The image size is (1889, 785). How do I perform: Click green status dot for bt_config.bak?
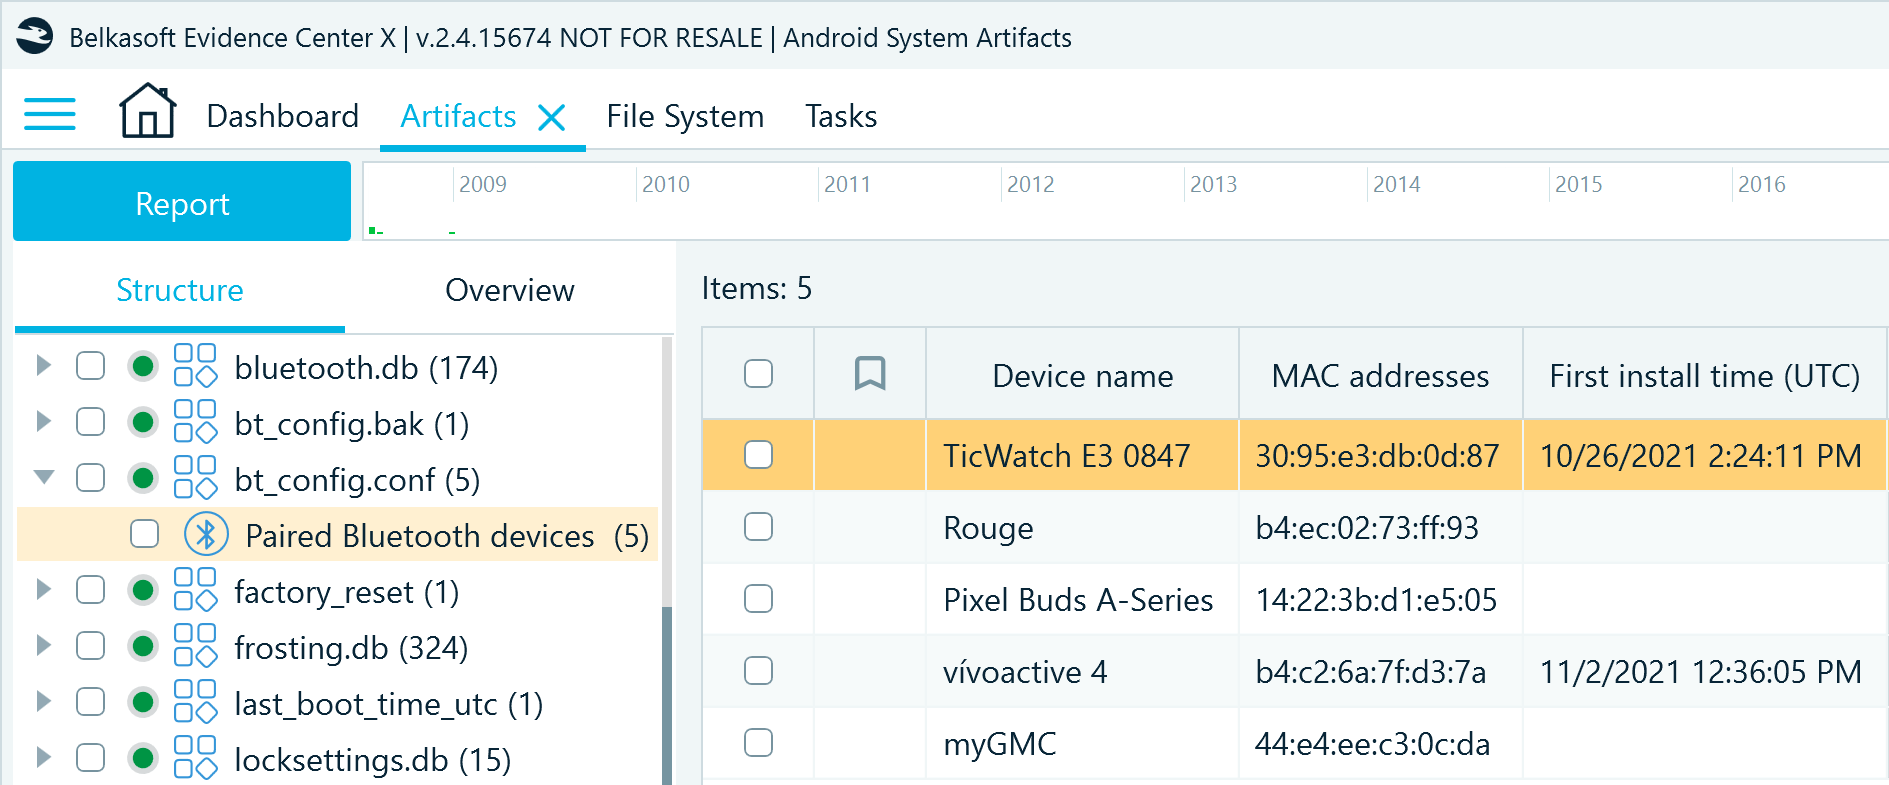[x=143, y=422]
